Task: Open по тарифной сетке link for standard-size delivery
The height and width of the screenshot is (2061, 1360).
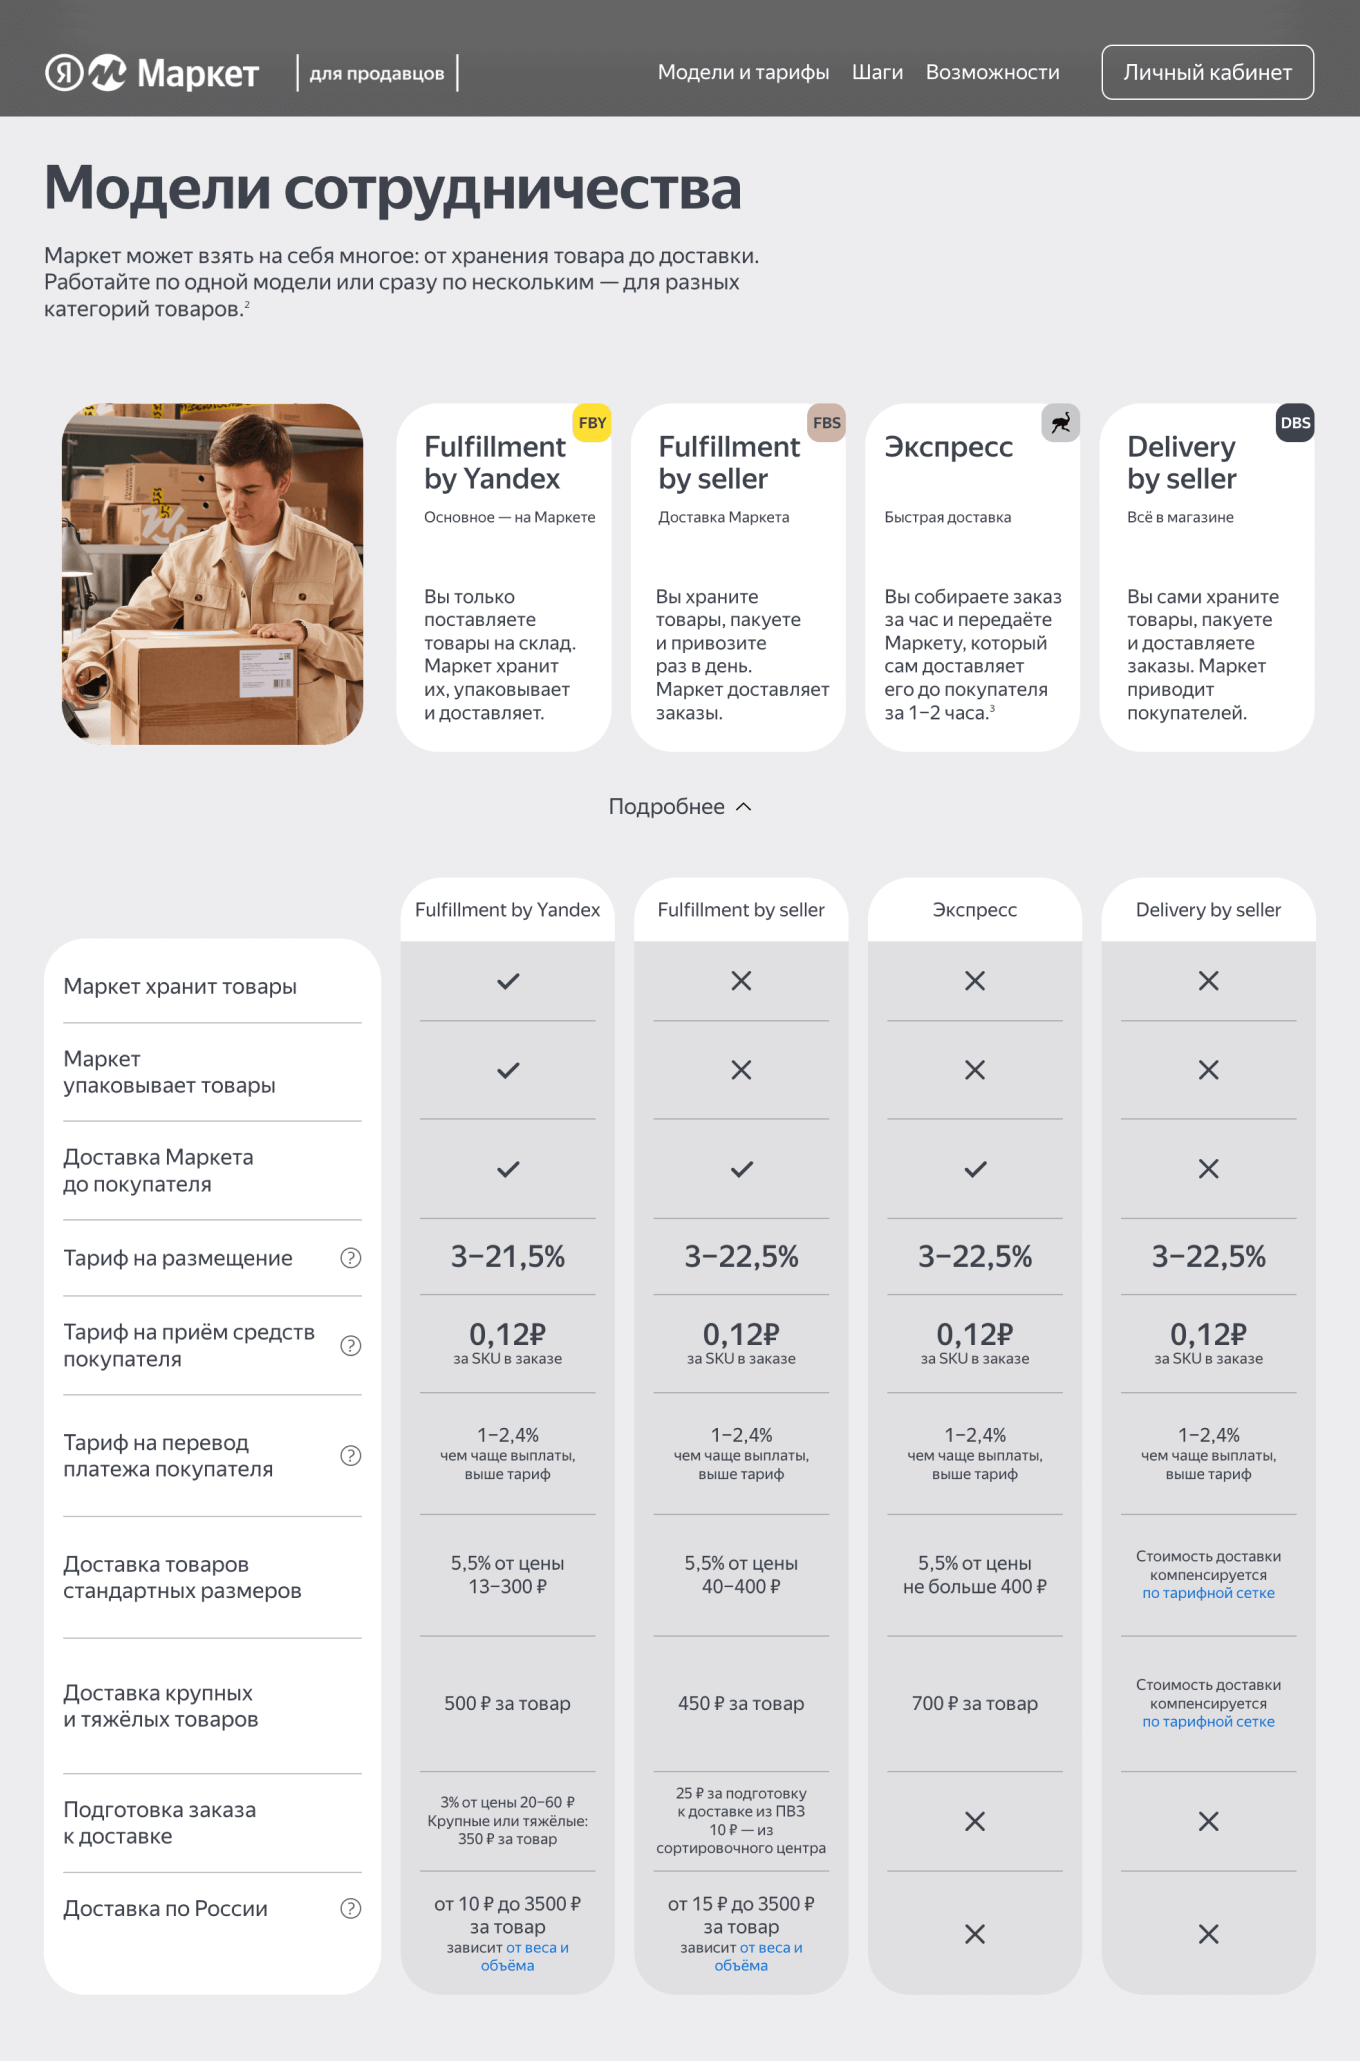Action: pos(1208,1593)
